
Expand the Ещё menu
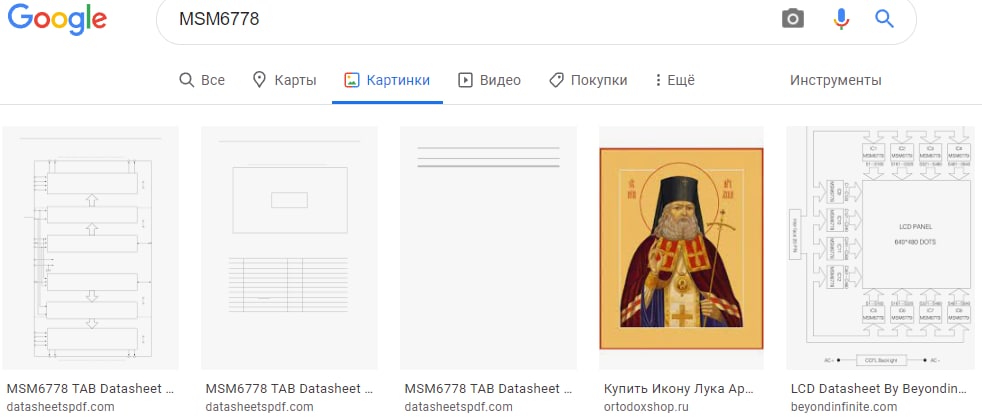[x=675, y=80]
